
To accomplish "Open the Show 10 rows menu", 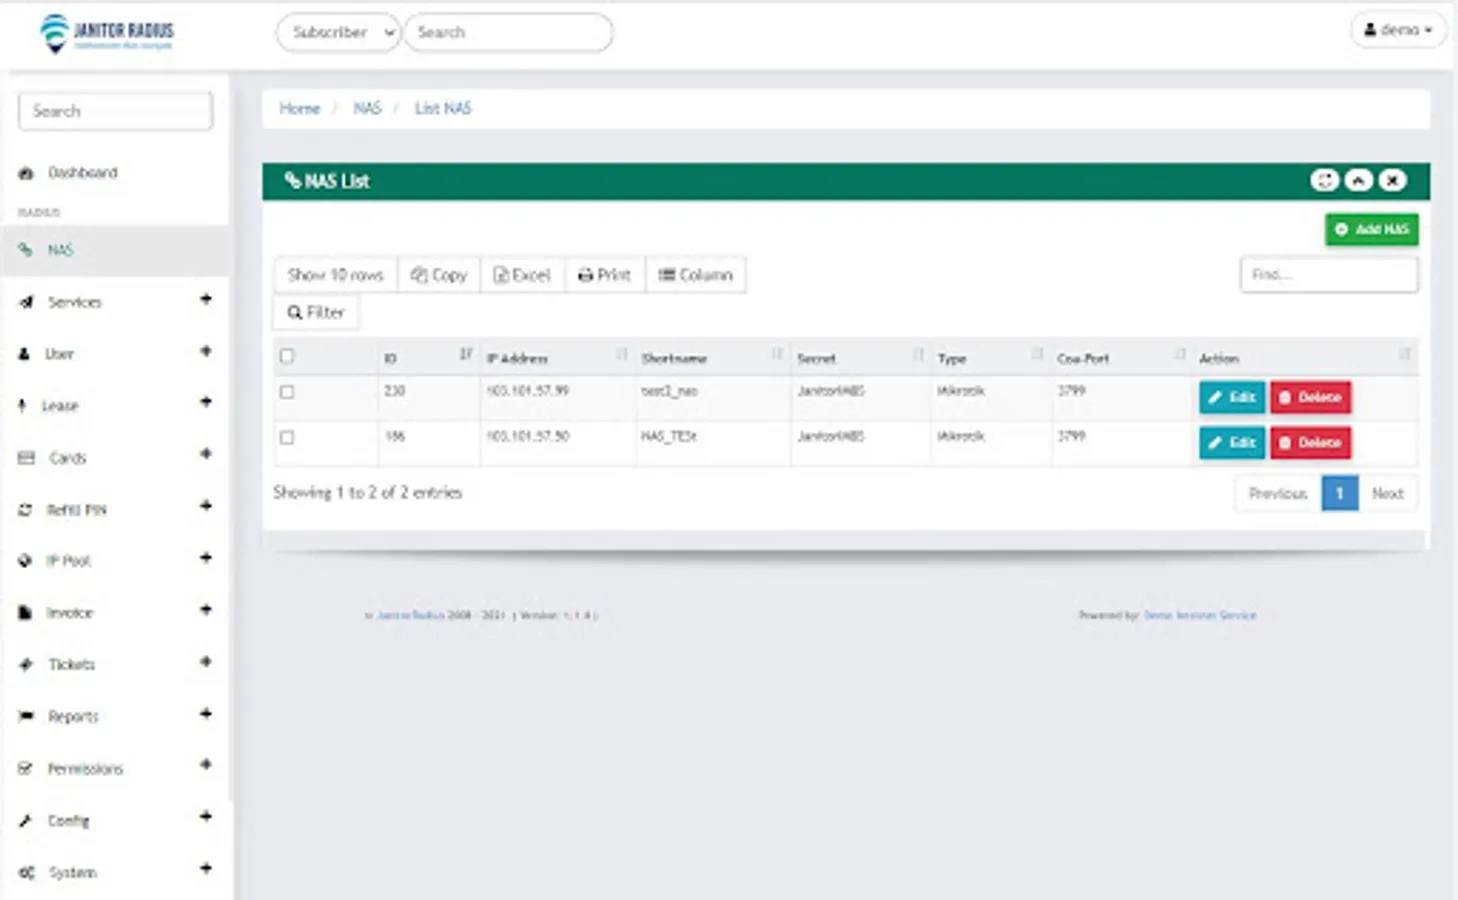I will click(336, 275).
